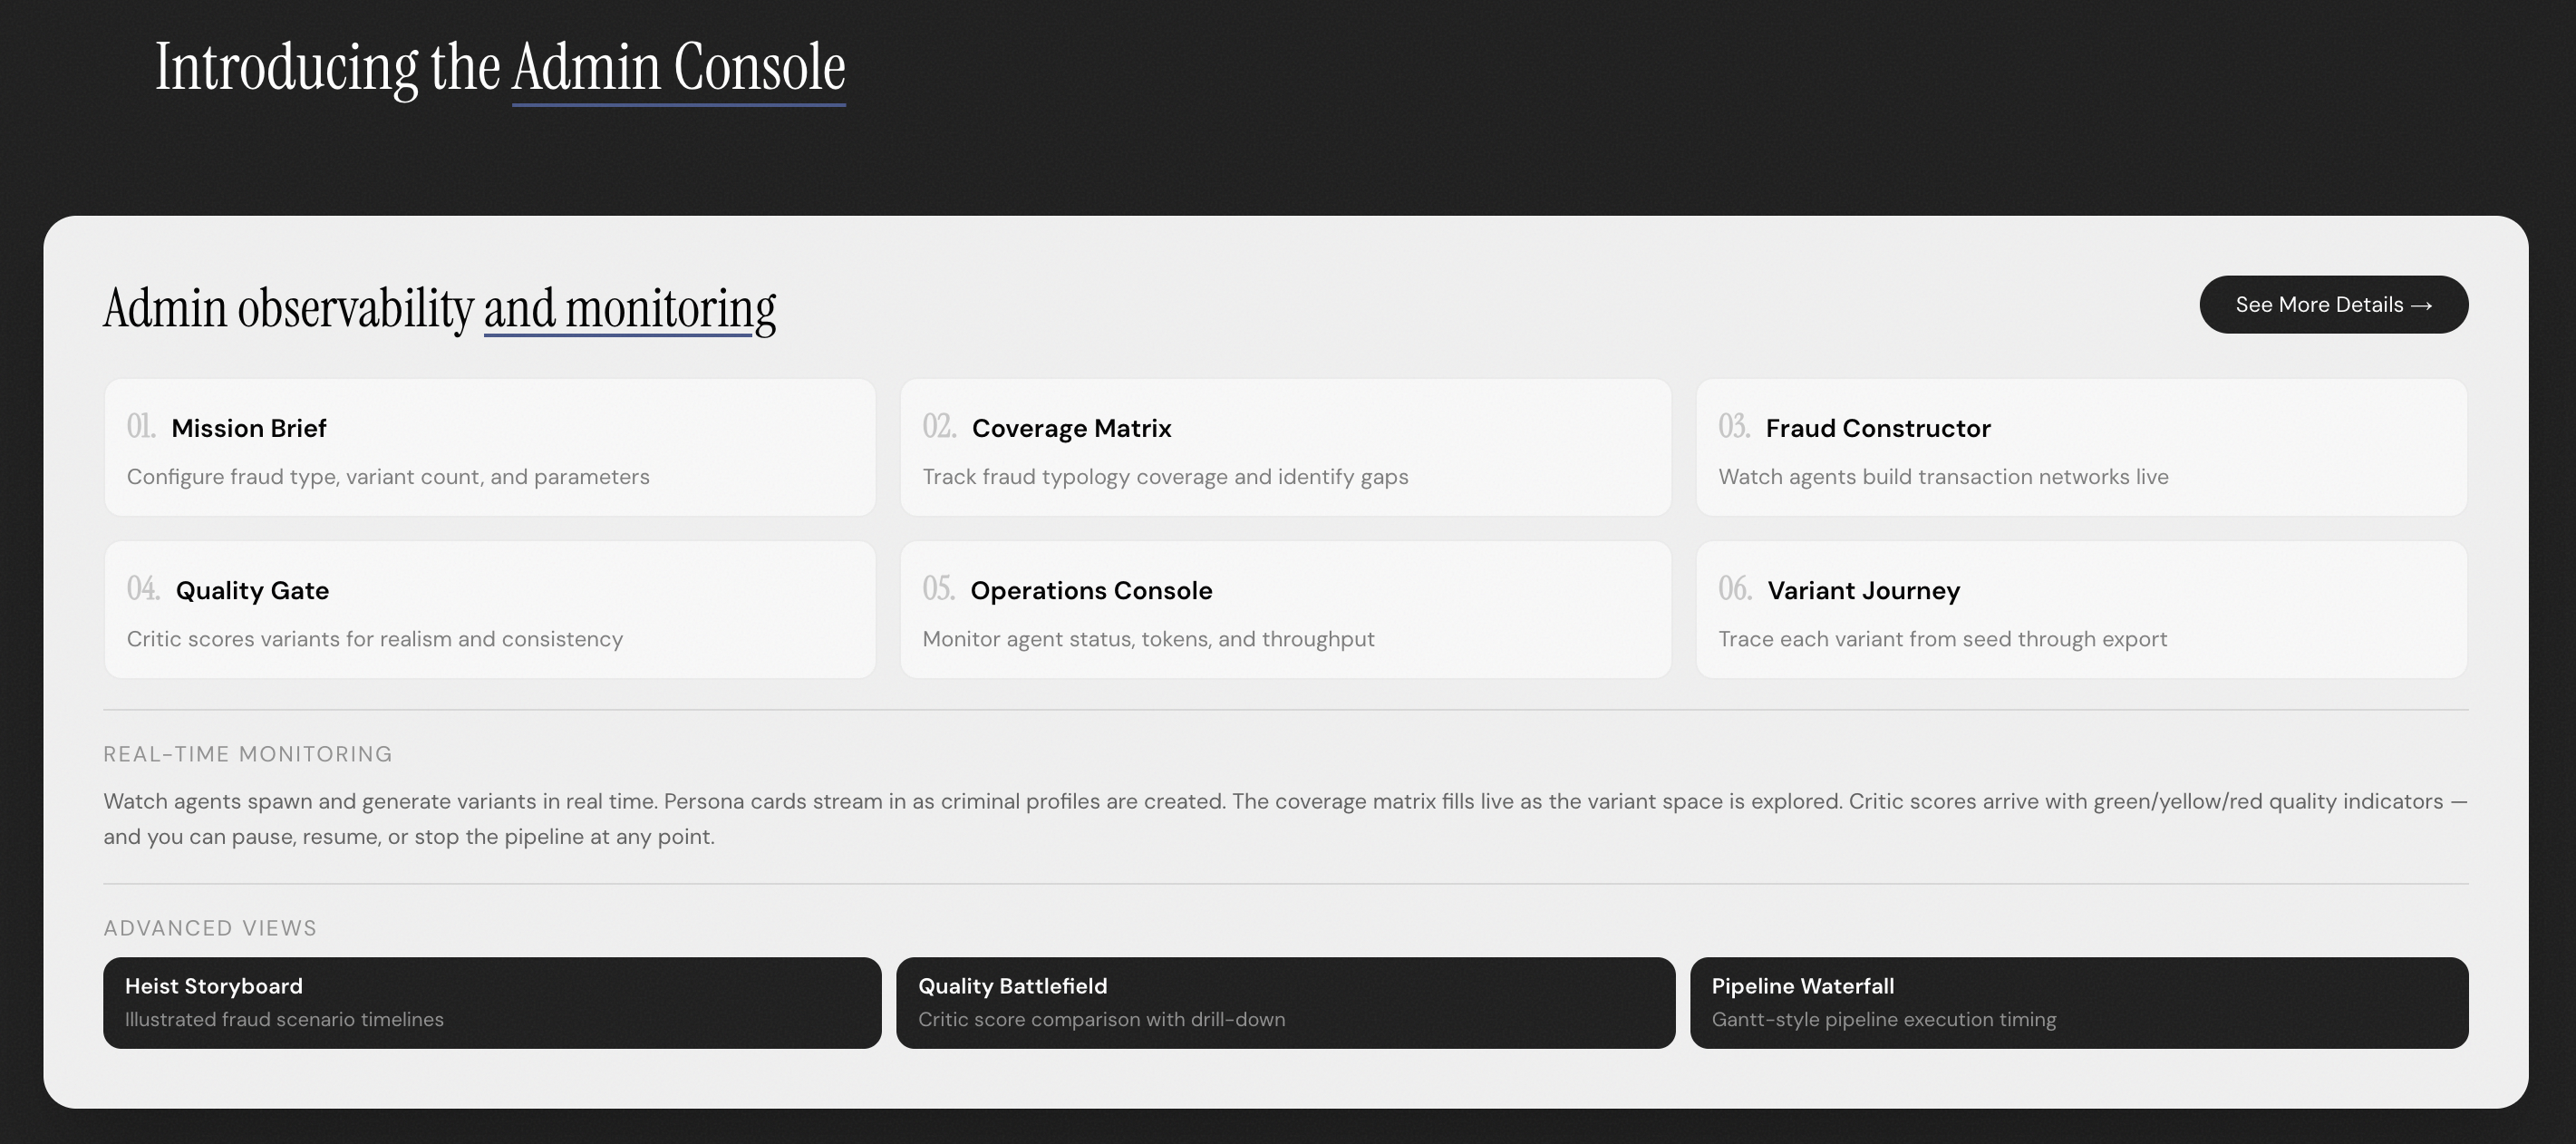Open the Fraud Constructor card
The image size is (2576, 1144).
pos(2080,448)
